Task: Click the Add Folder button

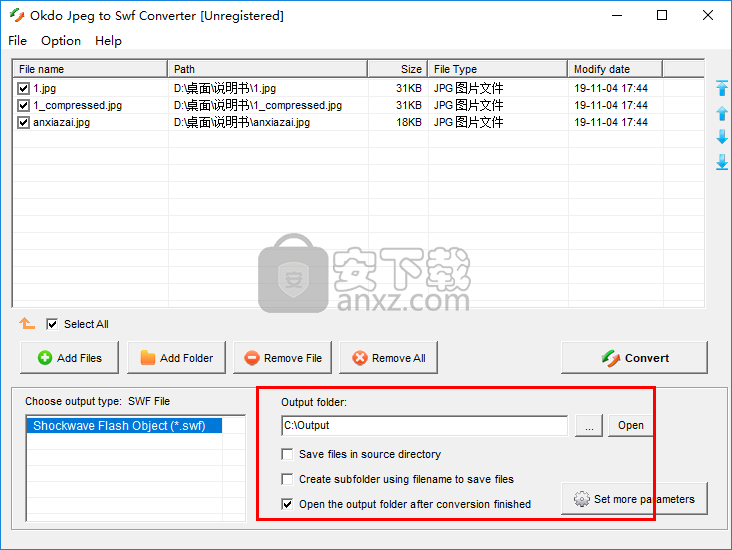Action: pos(176,358)
